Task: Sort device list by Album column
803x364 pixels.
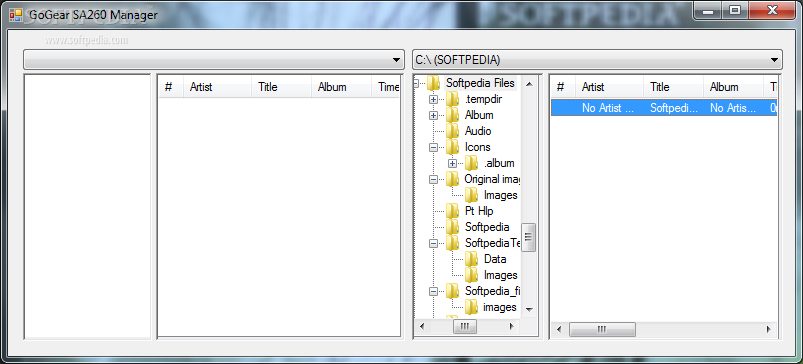Action: point(341,87)
